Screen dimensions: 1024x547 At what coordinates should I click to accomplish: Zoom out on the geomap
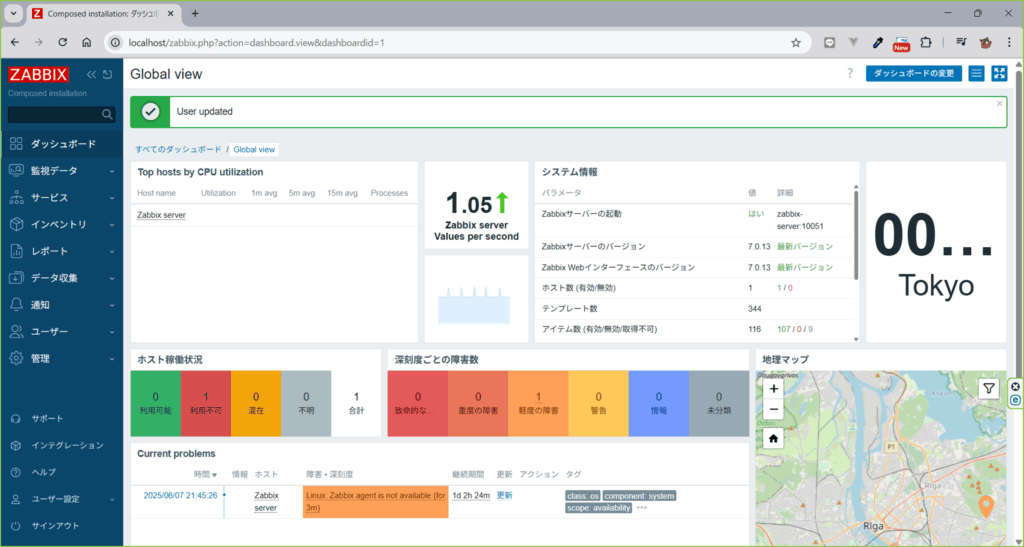click(x=773, y=409)
